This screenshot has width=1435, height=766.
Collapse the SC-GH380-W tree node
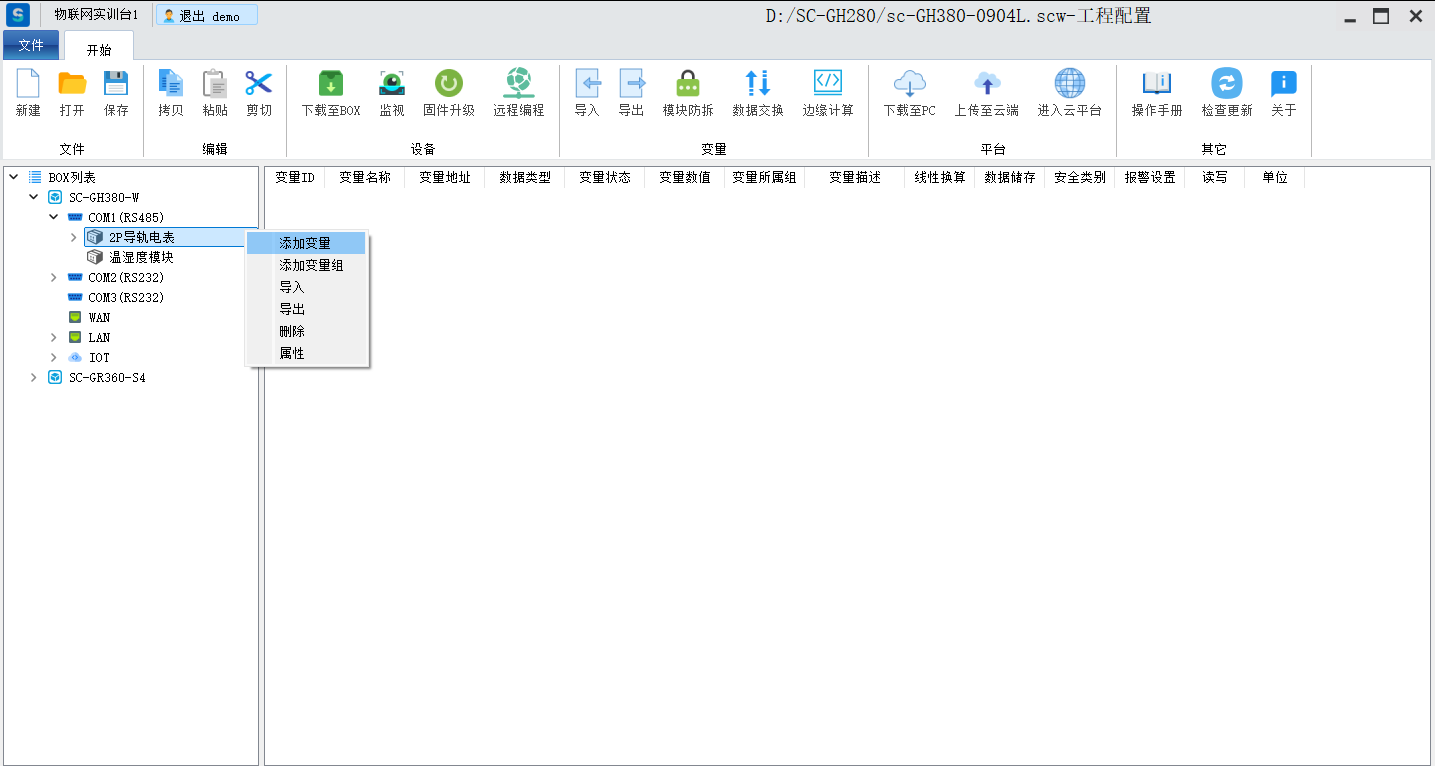pyautogui.click(x=34, y=197)
